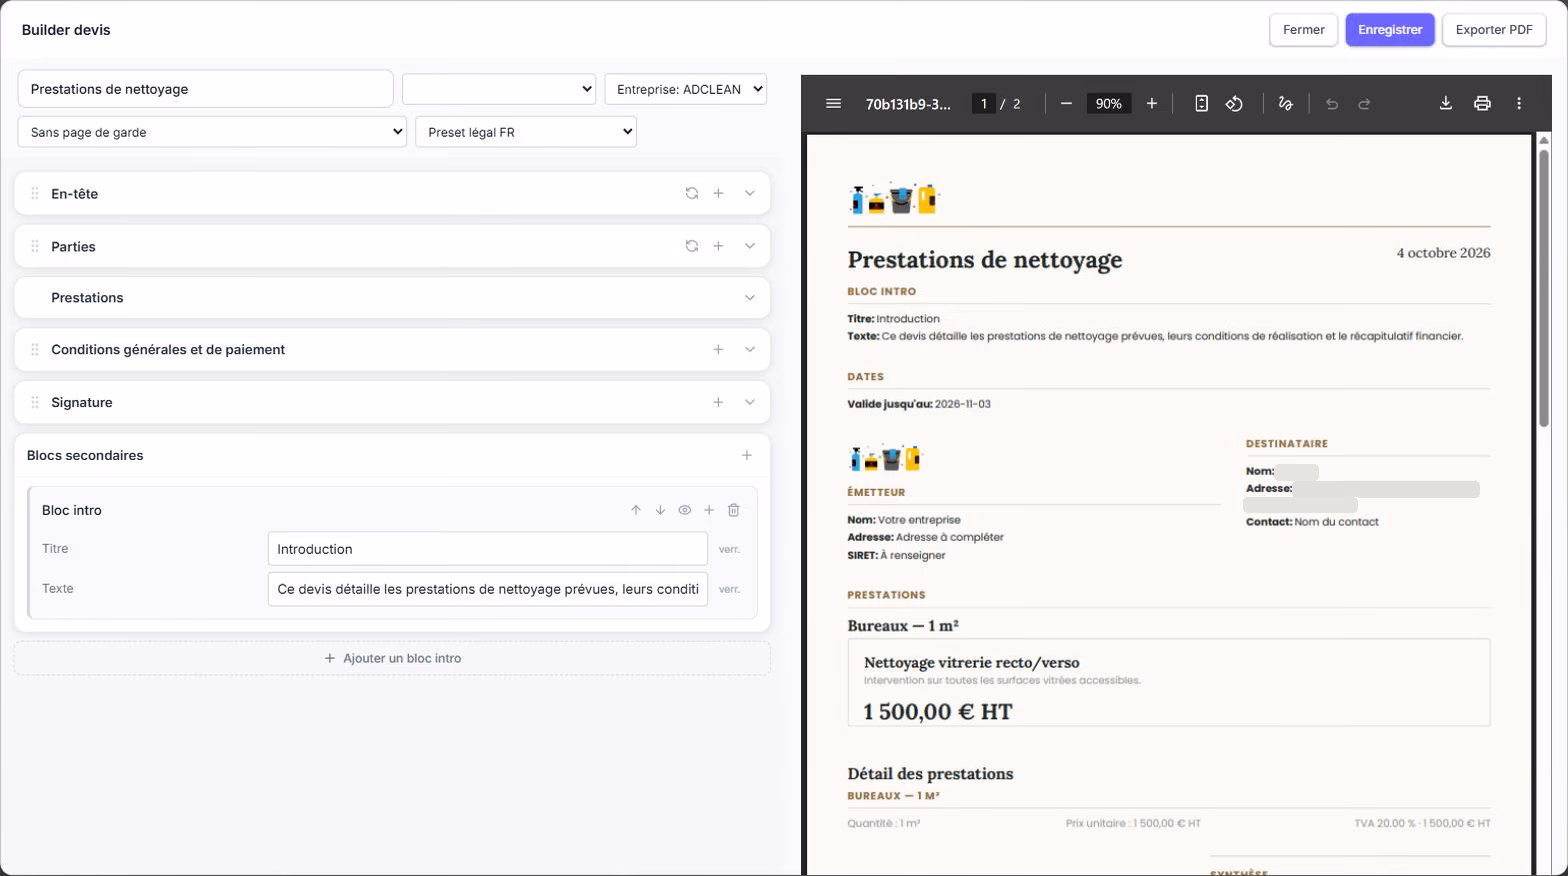This screenshot has height=876, width=1568.
Task: Add a field to Bloc intro
Action: tap(709, 510)
